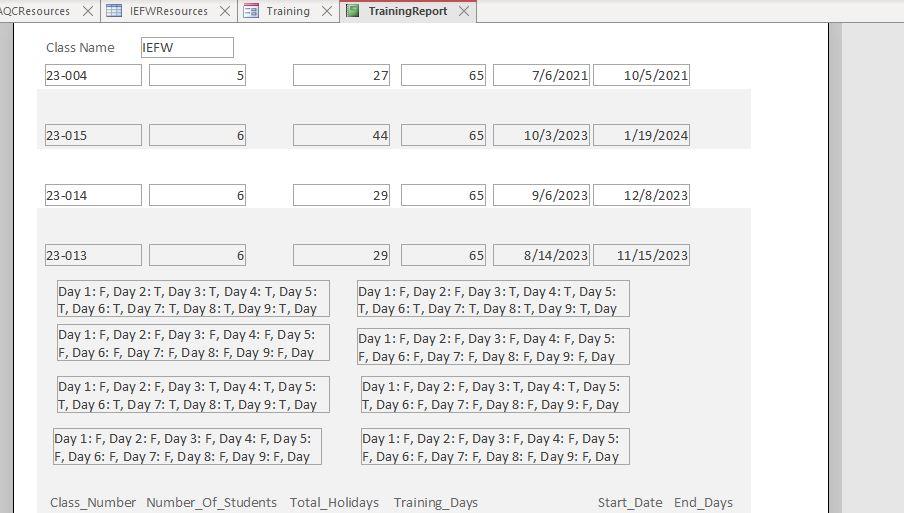This screenshot has height=513, width=904.
Task: Click the Class_Number column label
Action: 93,503
